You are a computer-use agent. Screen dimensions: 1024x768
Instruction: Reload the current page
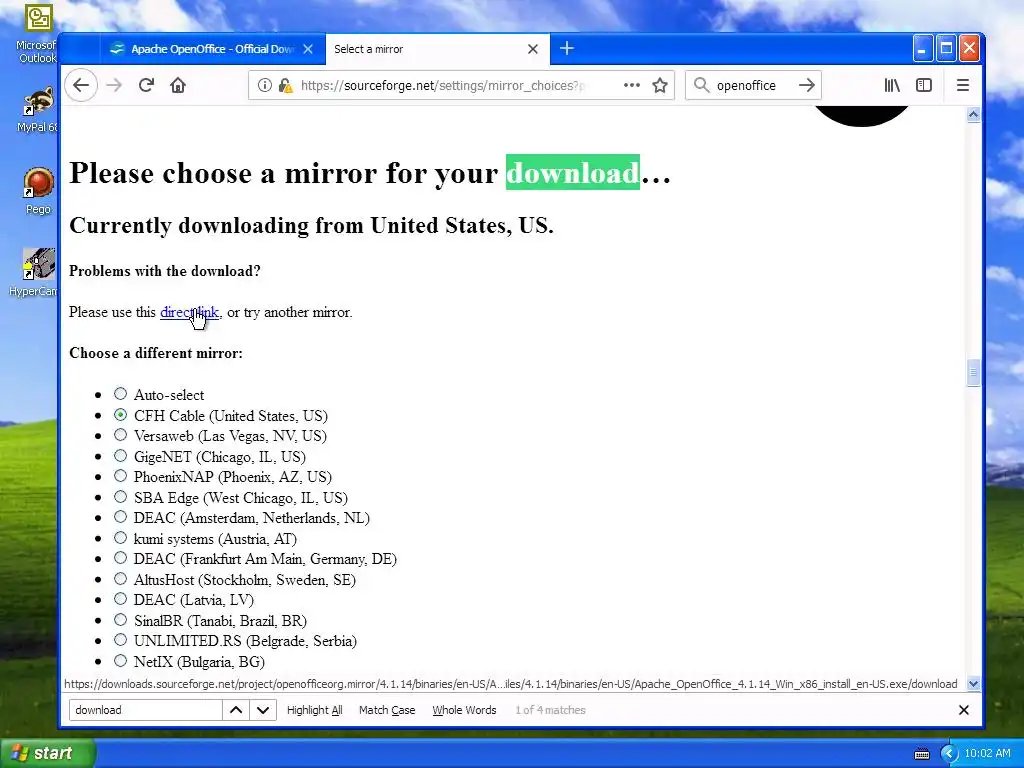146,85
